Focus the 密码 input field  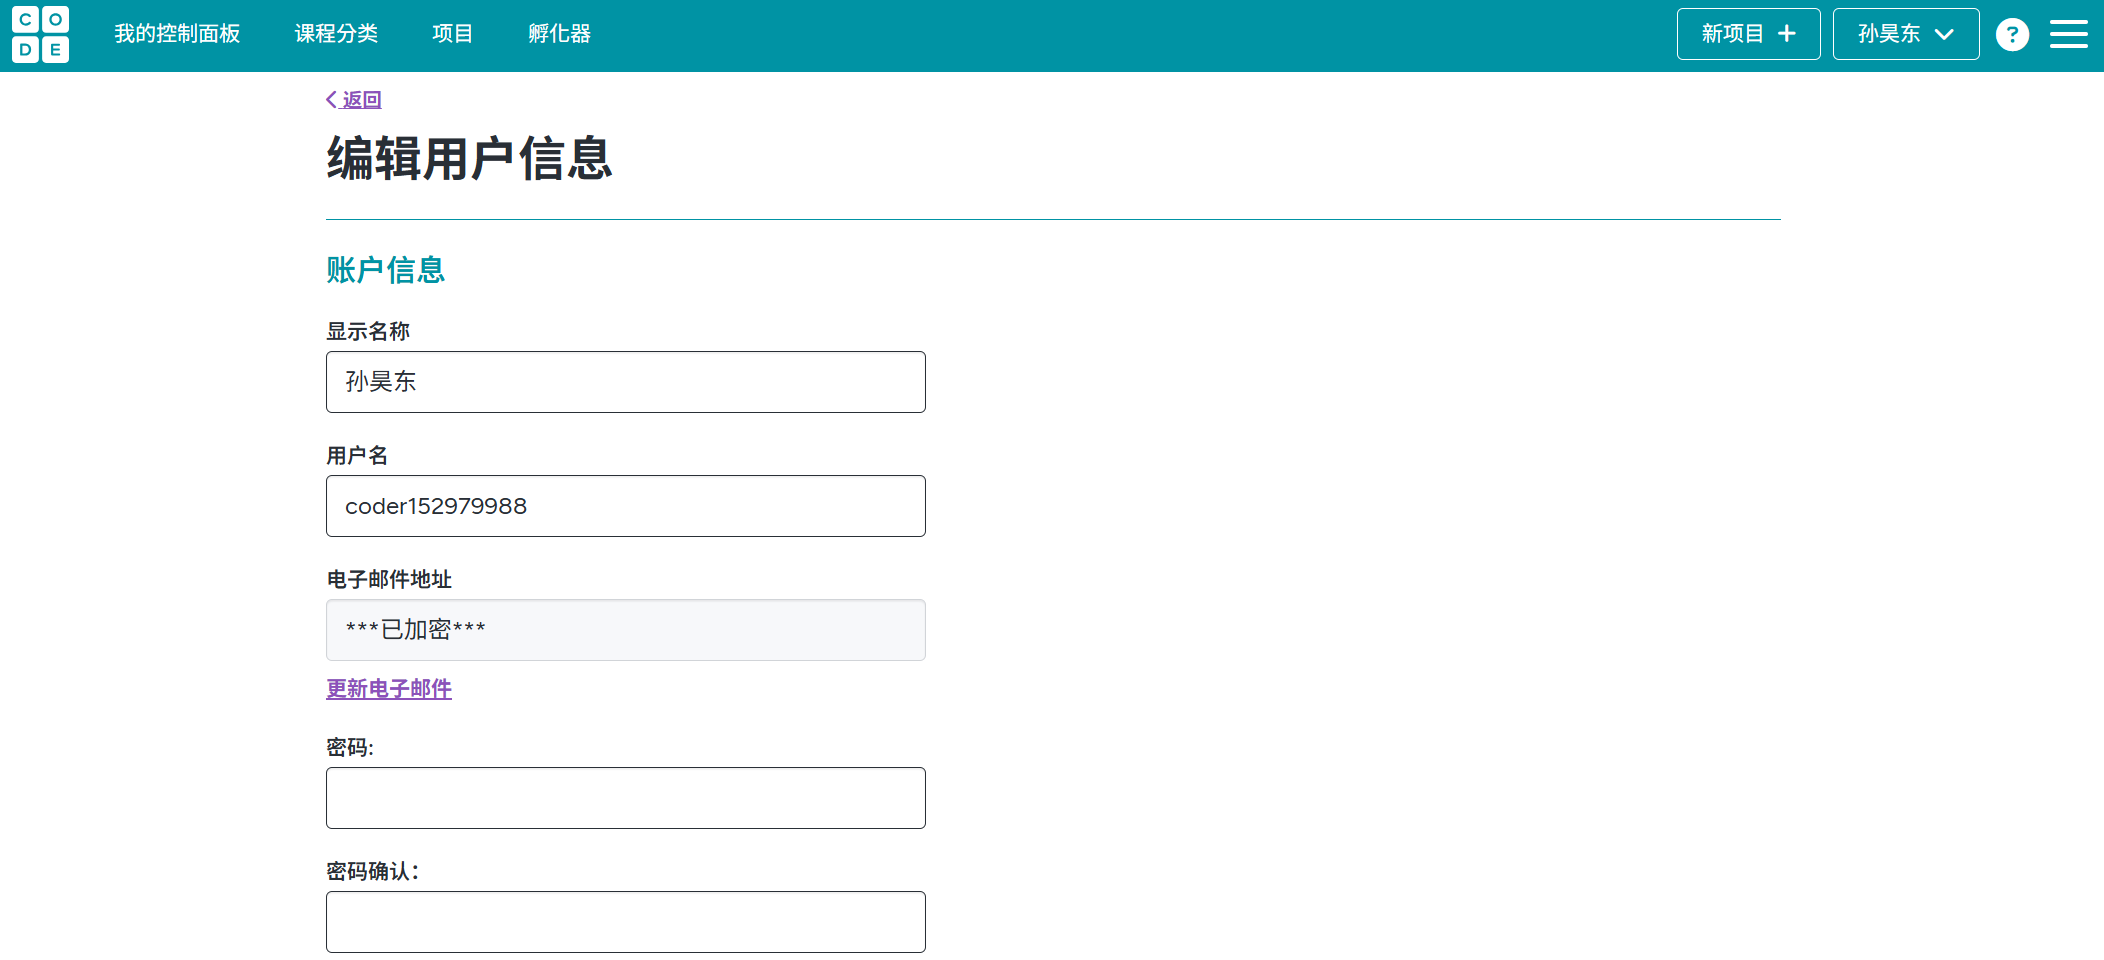pyautogui.click(x=626, y=798)
